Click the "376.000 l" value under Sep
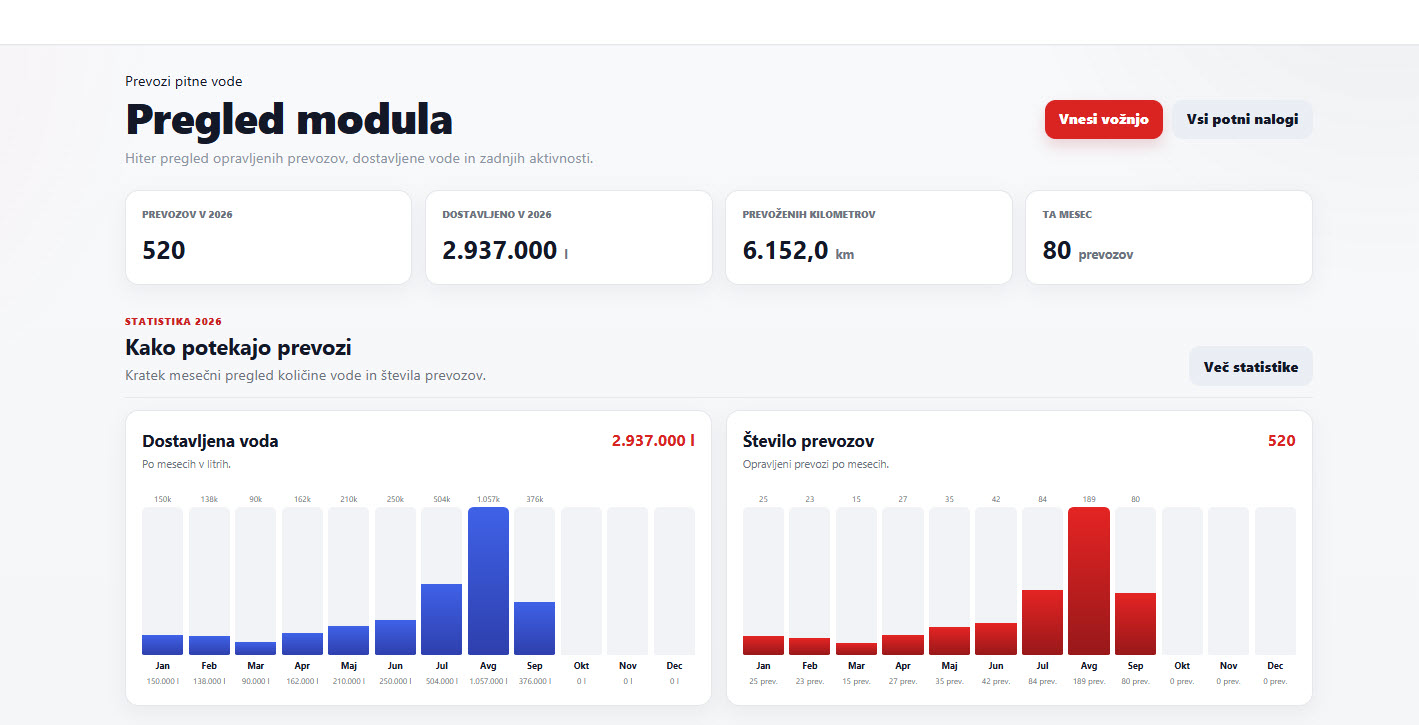Viewport: 1419px width, 725px height. point(534,681)
